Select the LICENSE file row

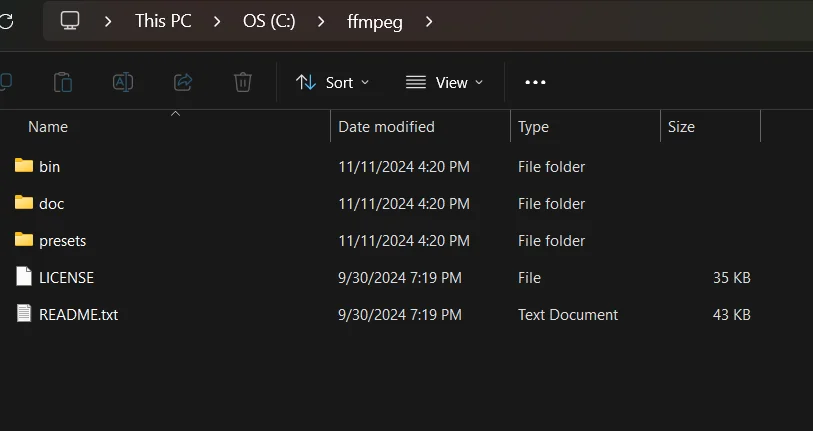[383, 277]
